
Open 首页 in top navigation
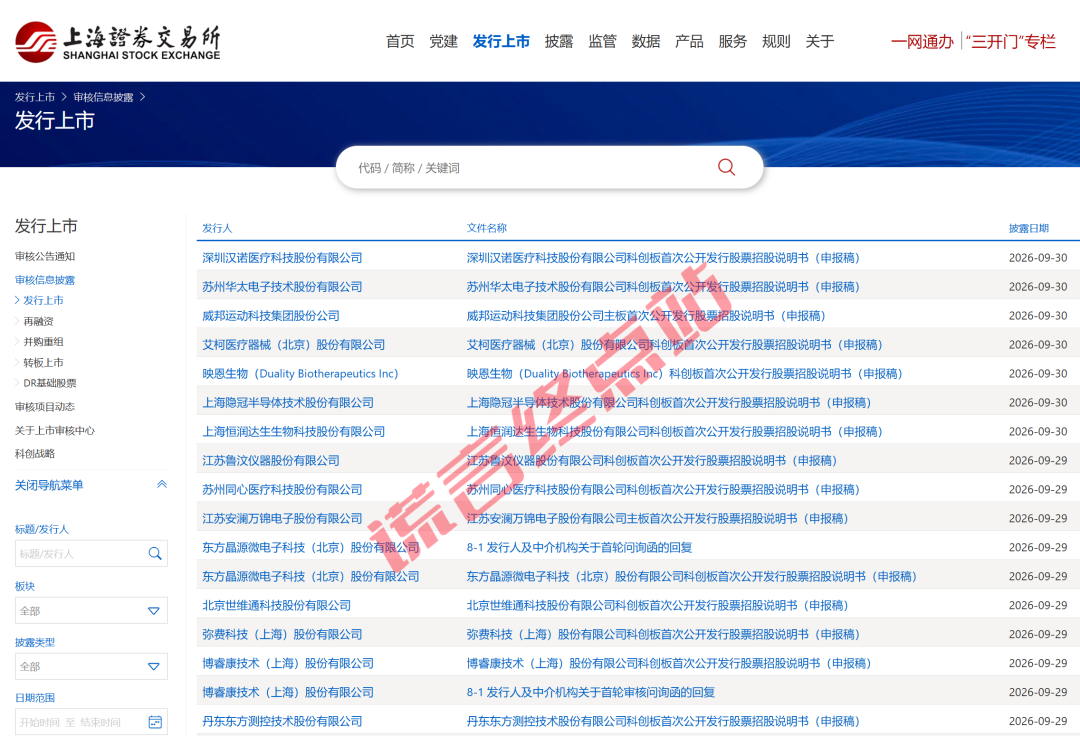tap(400, 41)
